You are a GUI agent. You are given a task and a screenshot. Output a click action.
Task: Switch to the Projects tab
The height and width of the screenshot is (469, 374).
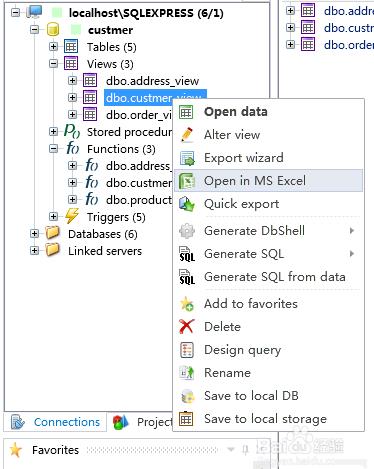(x=141, y=422)
